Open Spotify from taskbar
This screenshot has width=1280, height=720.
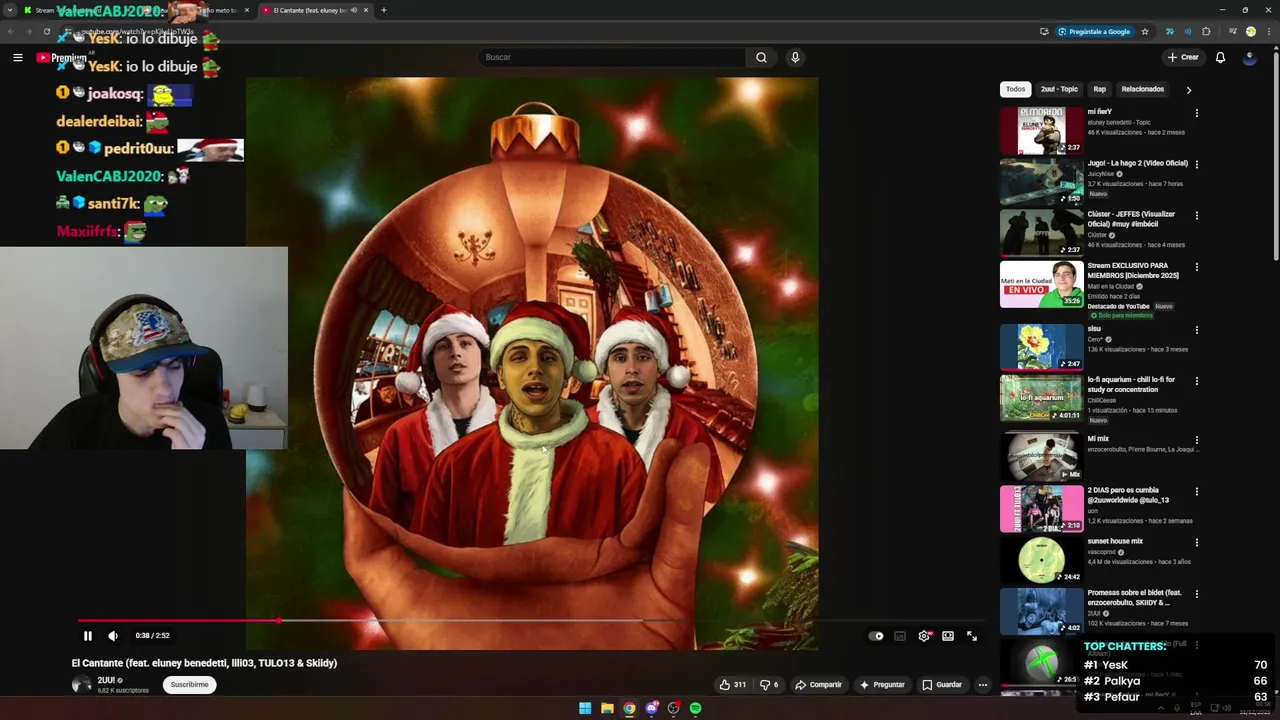click(x=695, y=708)
